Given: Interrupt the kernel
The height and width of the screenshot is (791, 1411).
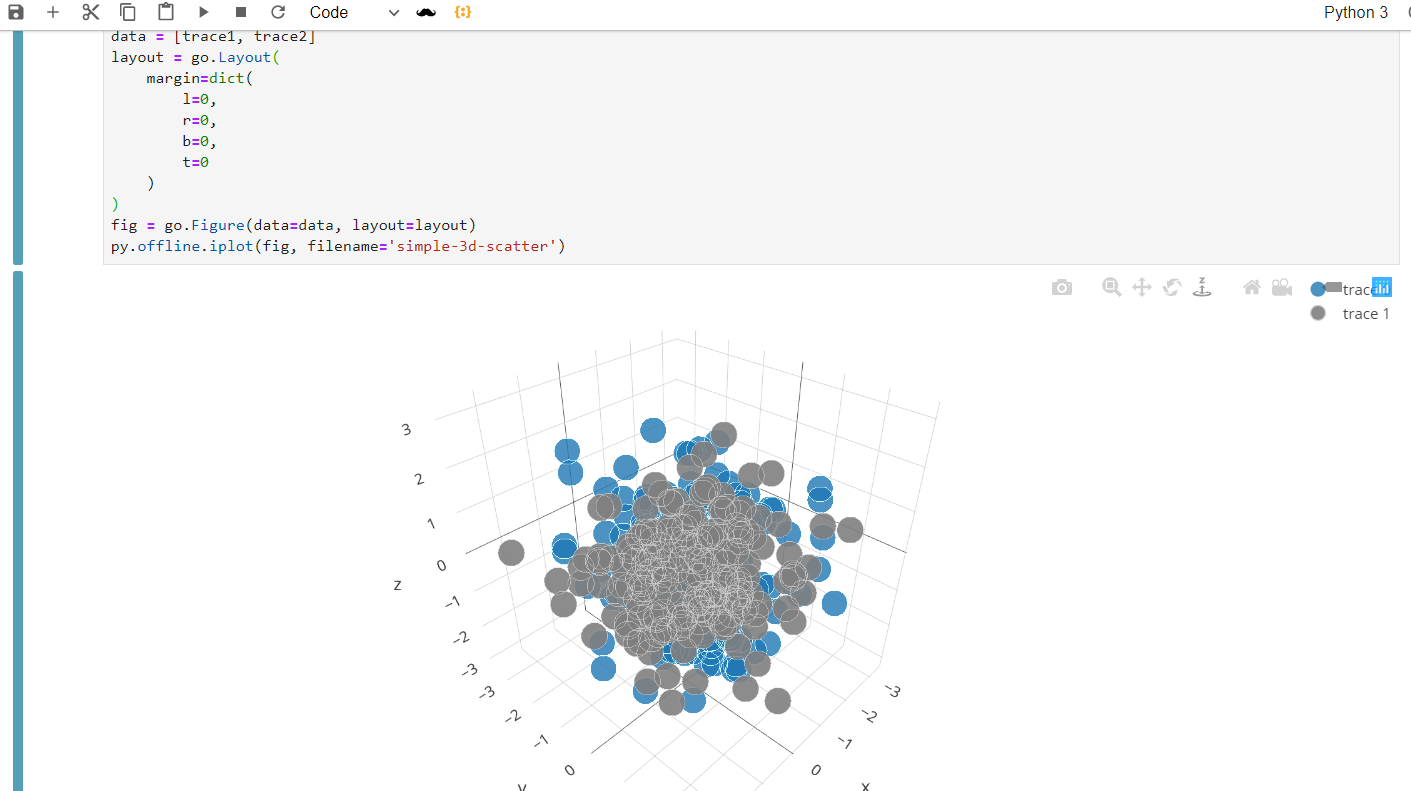Looking at the screenshot, I should tap(240, 12).
